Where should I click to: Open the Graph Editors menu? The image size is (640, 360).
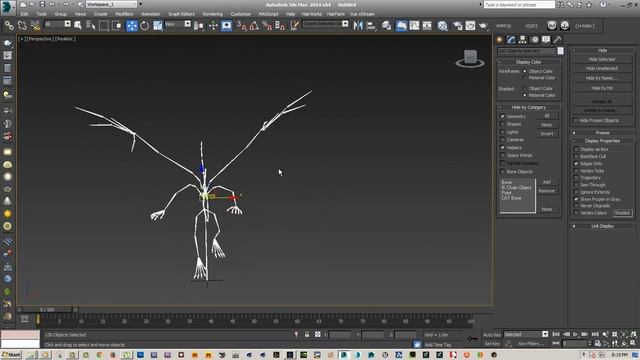[181, 14]
